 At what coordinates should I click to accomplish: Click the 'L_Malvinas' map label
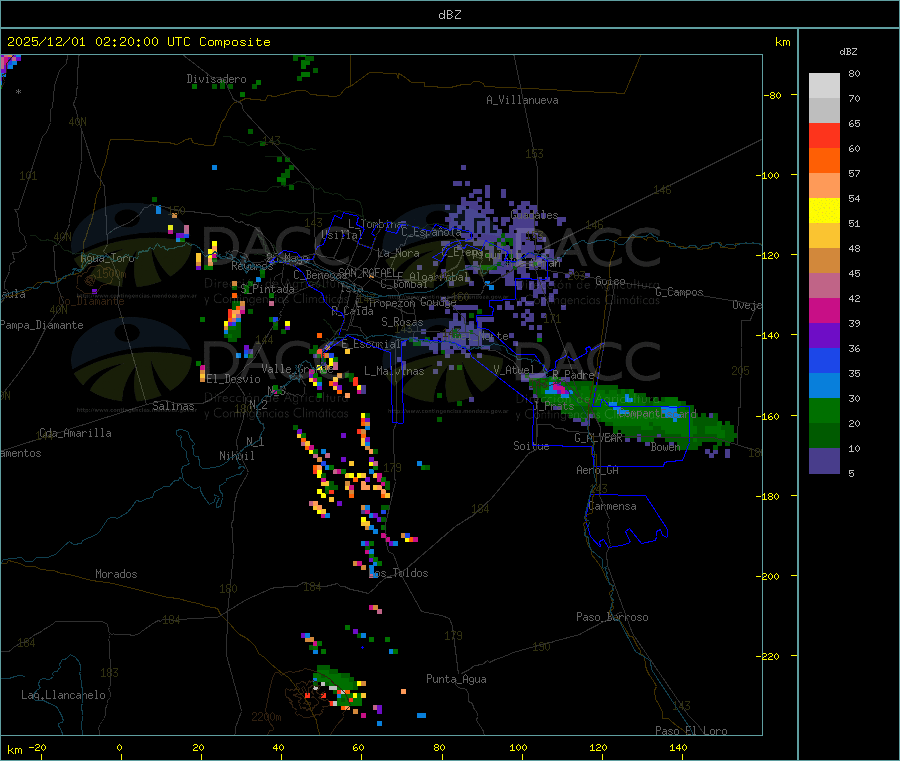394,371
